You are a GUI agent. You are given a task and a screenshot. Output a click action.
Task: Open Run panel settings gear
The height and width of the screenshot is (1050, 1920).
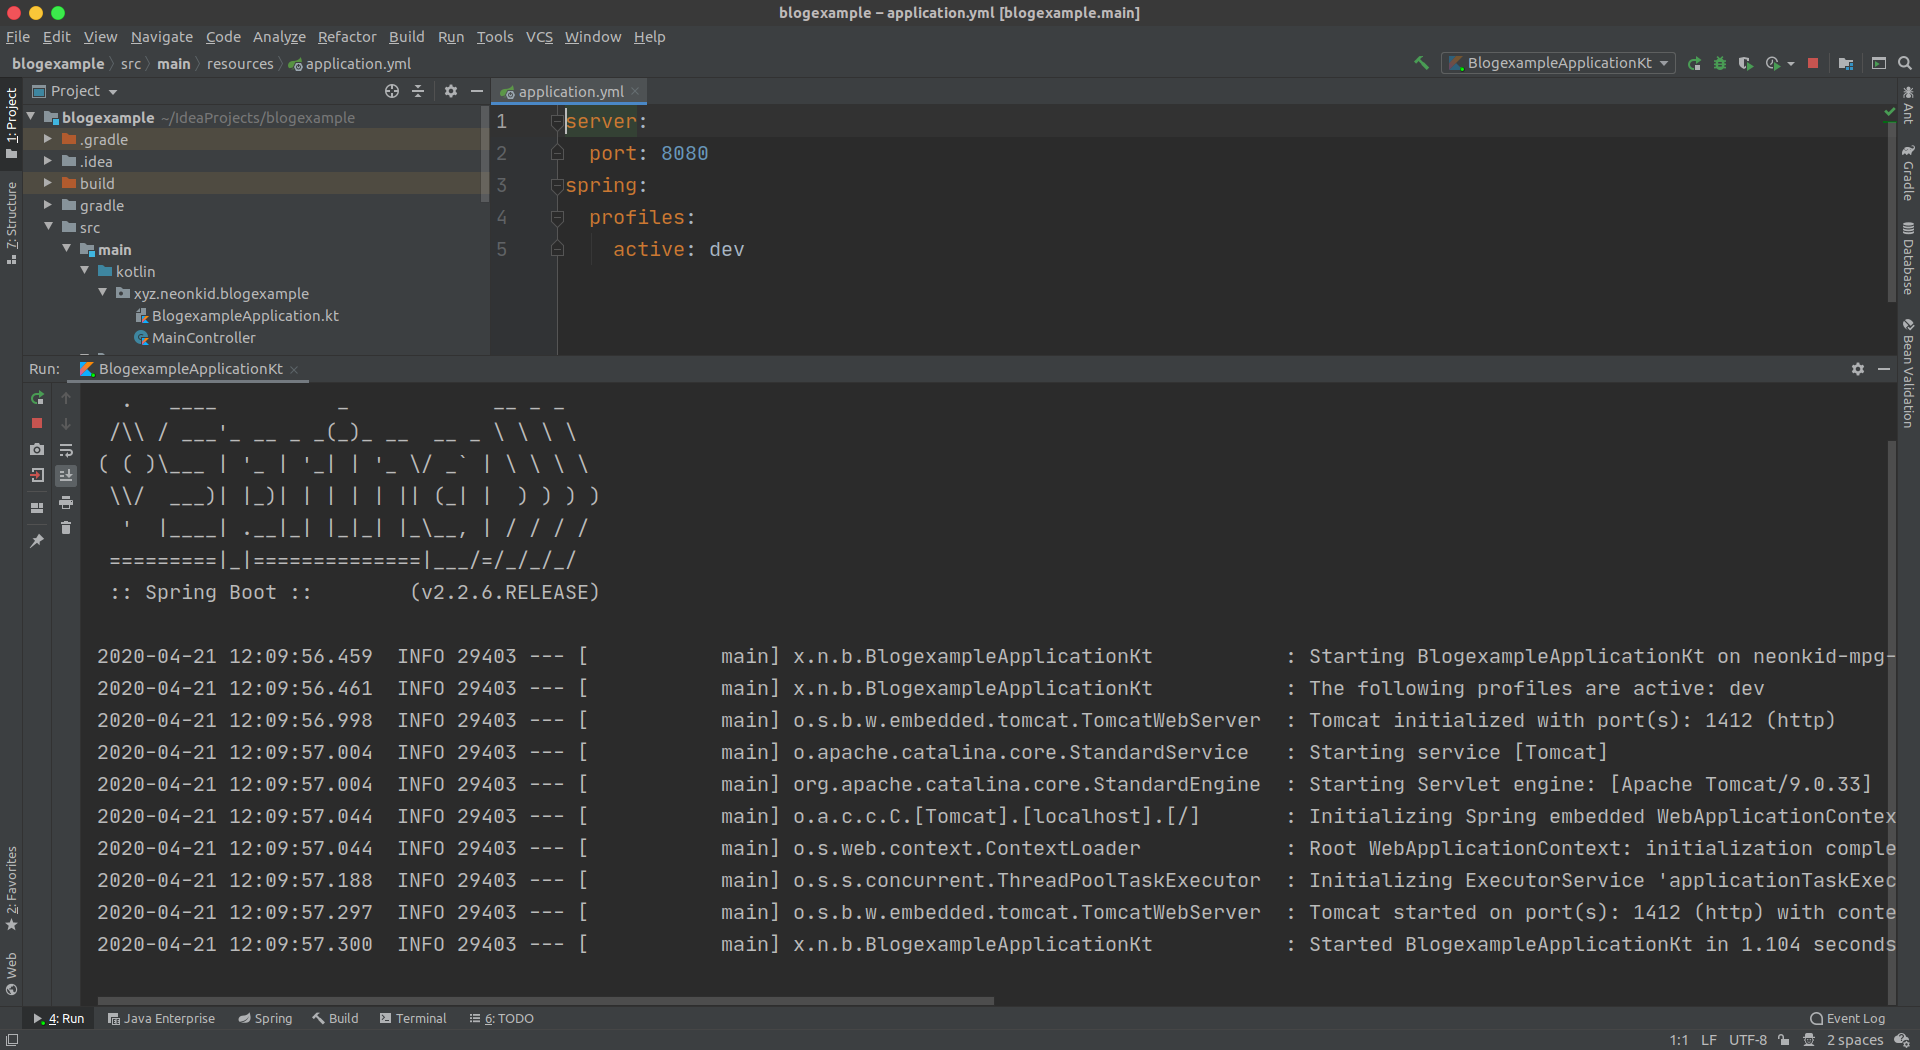[1858, 369]
